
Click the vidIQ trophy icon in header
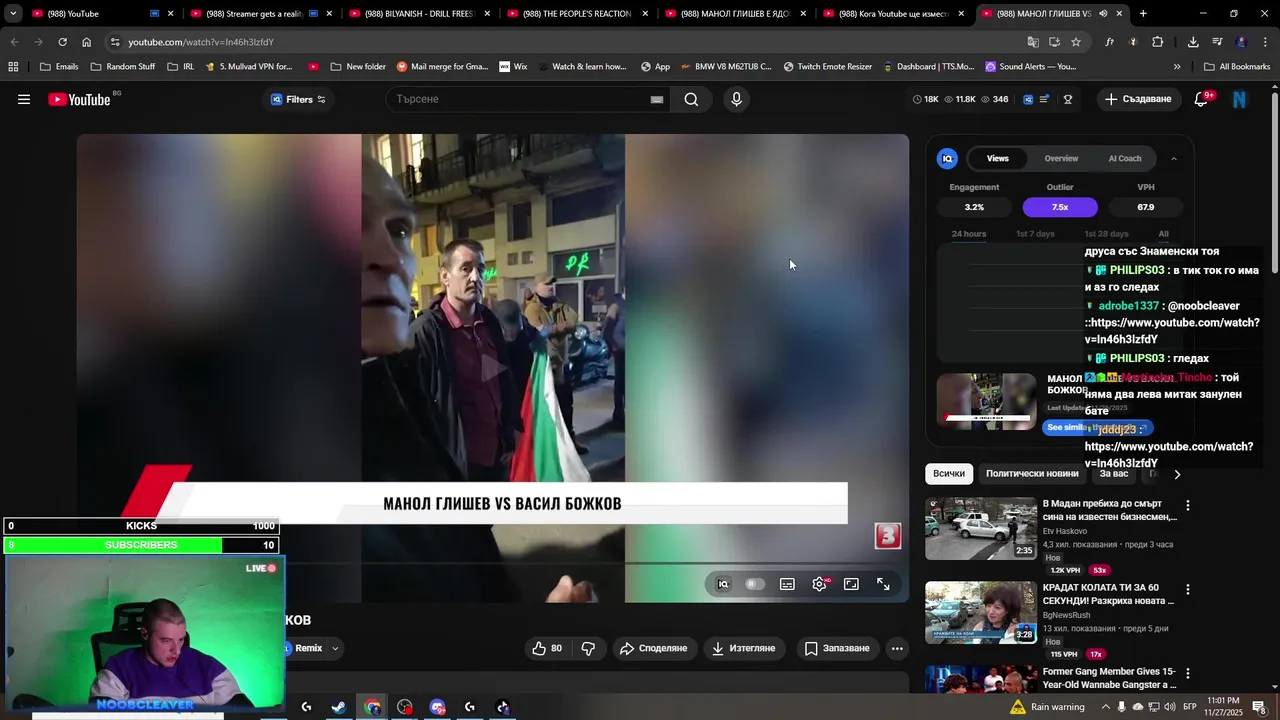(1068, 99)
